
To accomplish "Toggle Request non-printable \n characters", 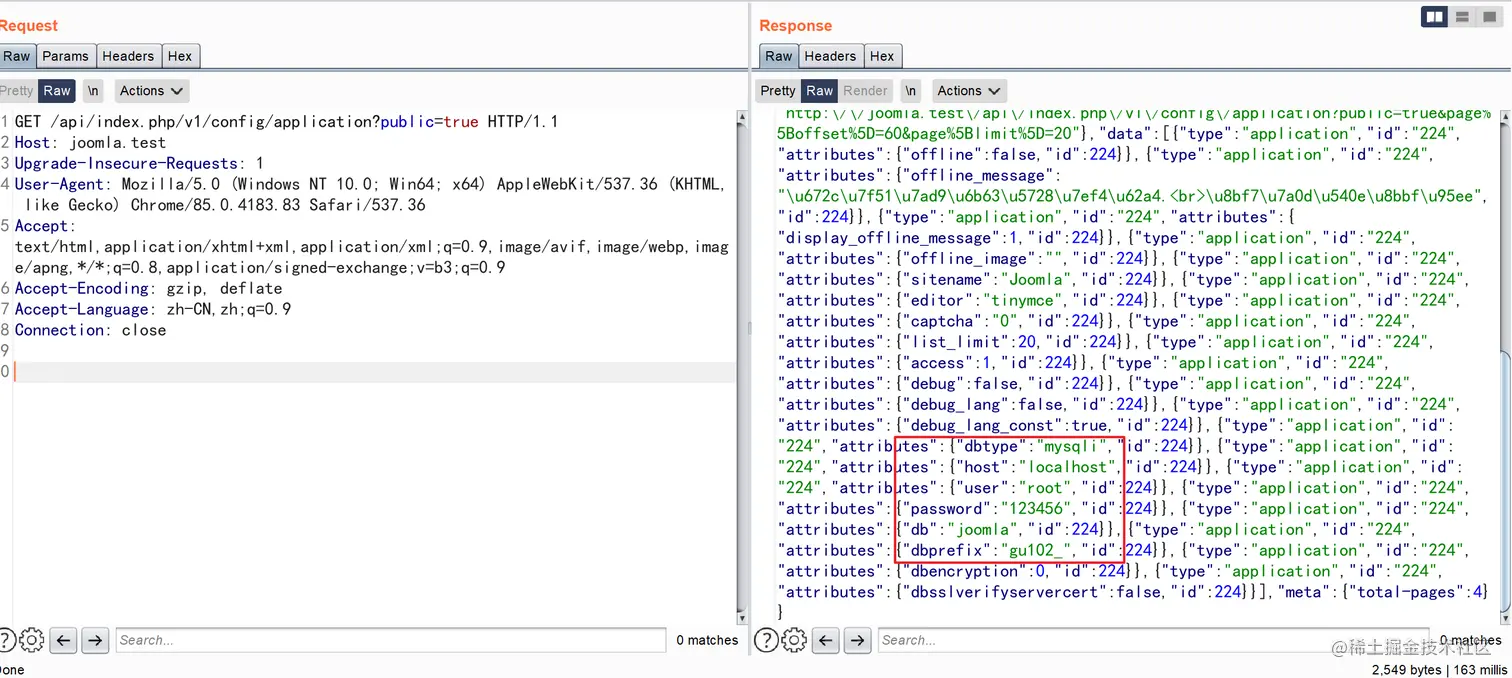I will 92,90.
